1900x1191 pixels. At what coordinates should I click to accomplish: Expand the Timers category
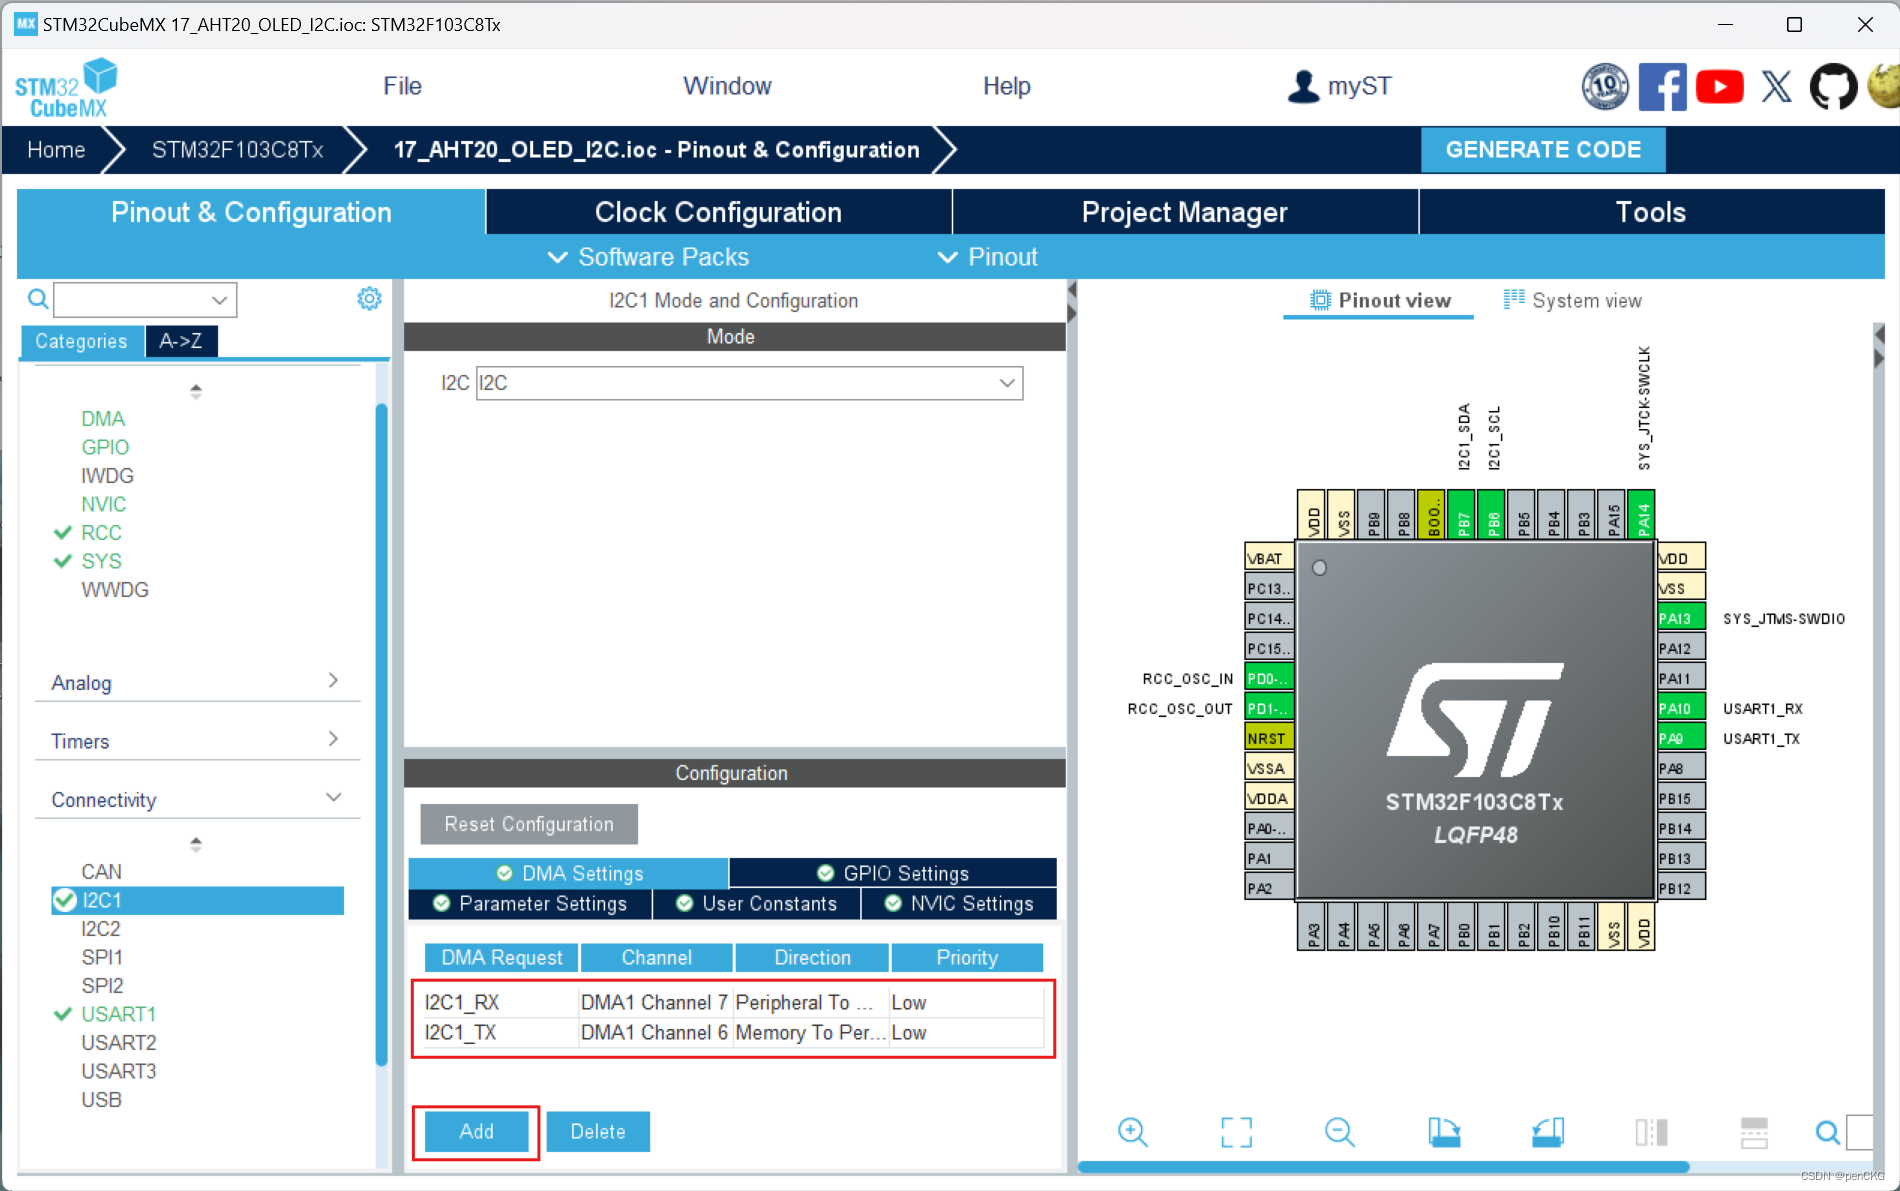click(197, 741)
